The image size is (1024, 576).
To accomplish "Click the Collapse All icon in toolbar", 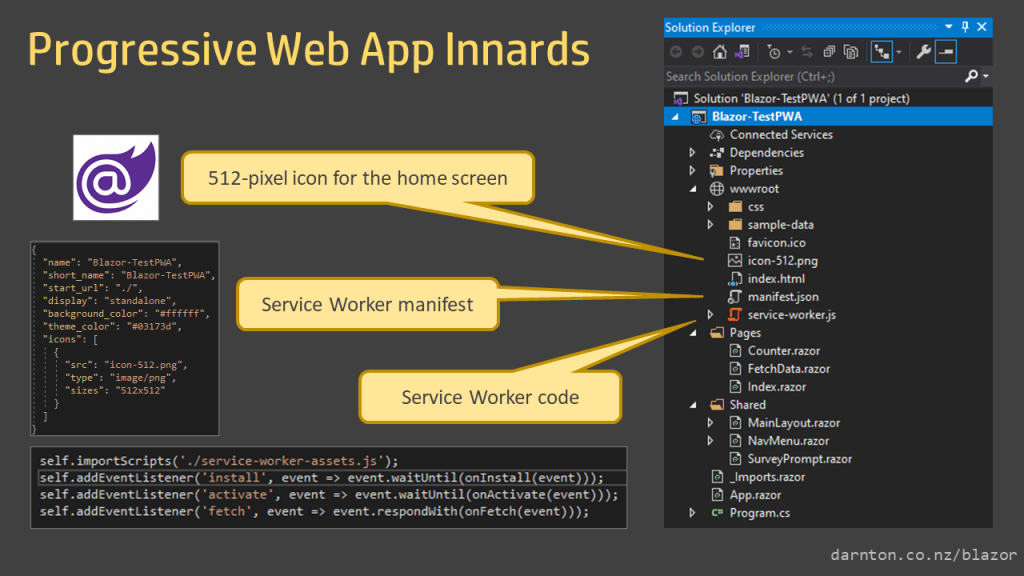I will (x=829, y=51).
